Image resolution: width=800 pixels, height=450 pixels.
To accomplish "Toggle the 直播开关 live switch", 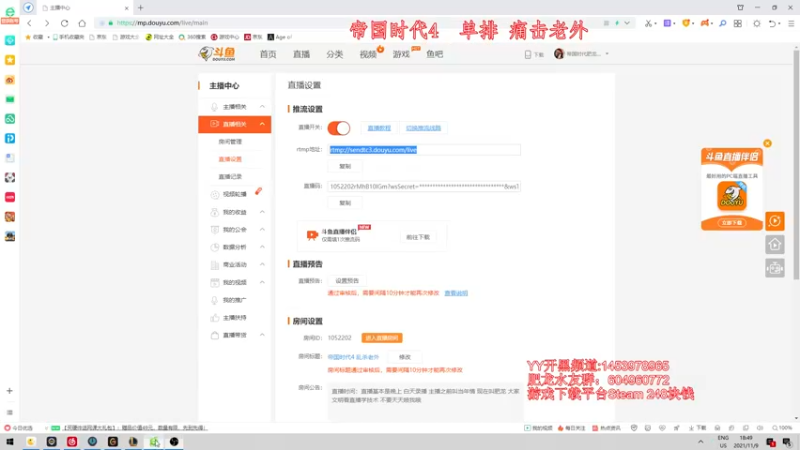I will coord(339,128).
